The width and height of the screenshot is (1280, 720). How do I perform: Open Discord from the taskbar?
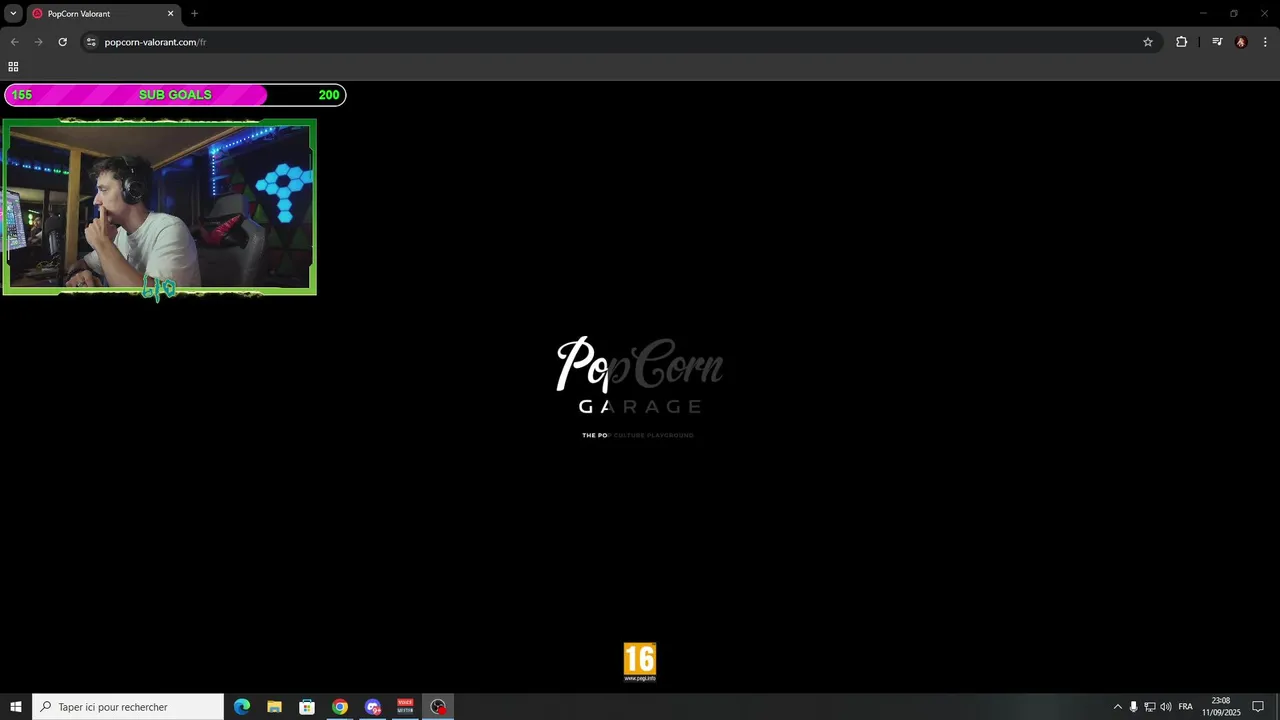[x=373, y=707]
